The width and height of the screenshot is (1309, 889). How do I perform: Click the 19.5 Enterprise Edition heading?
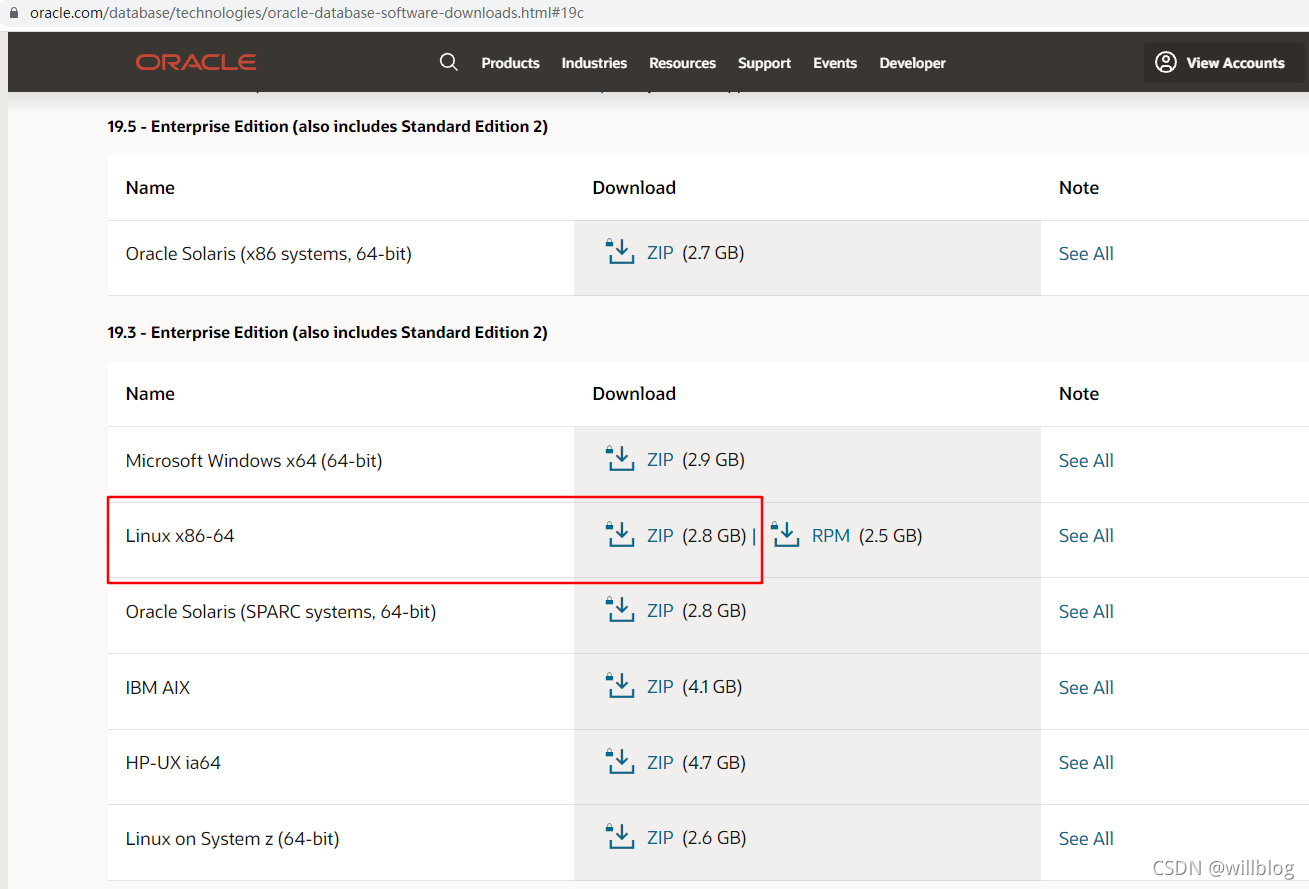327,126
